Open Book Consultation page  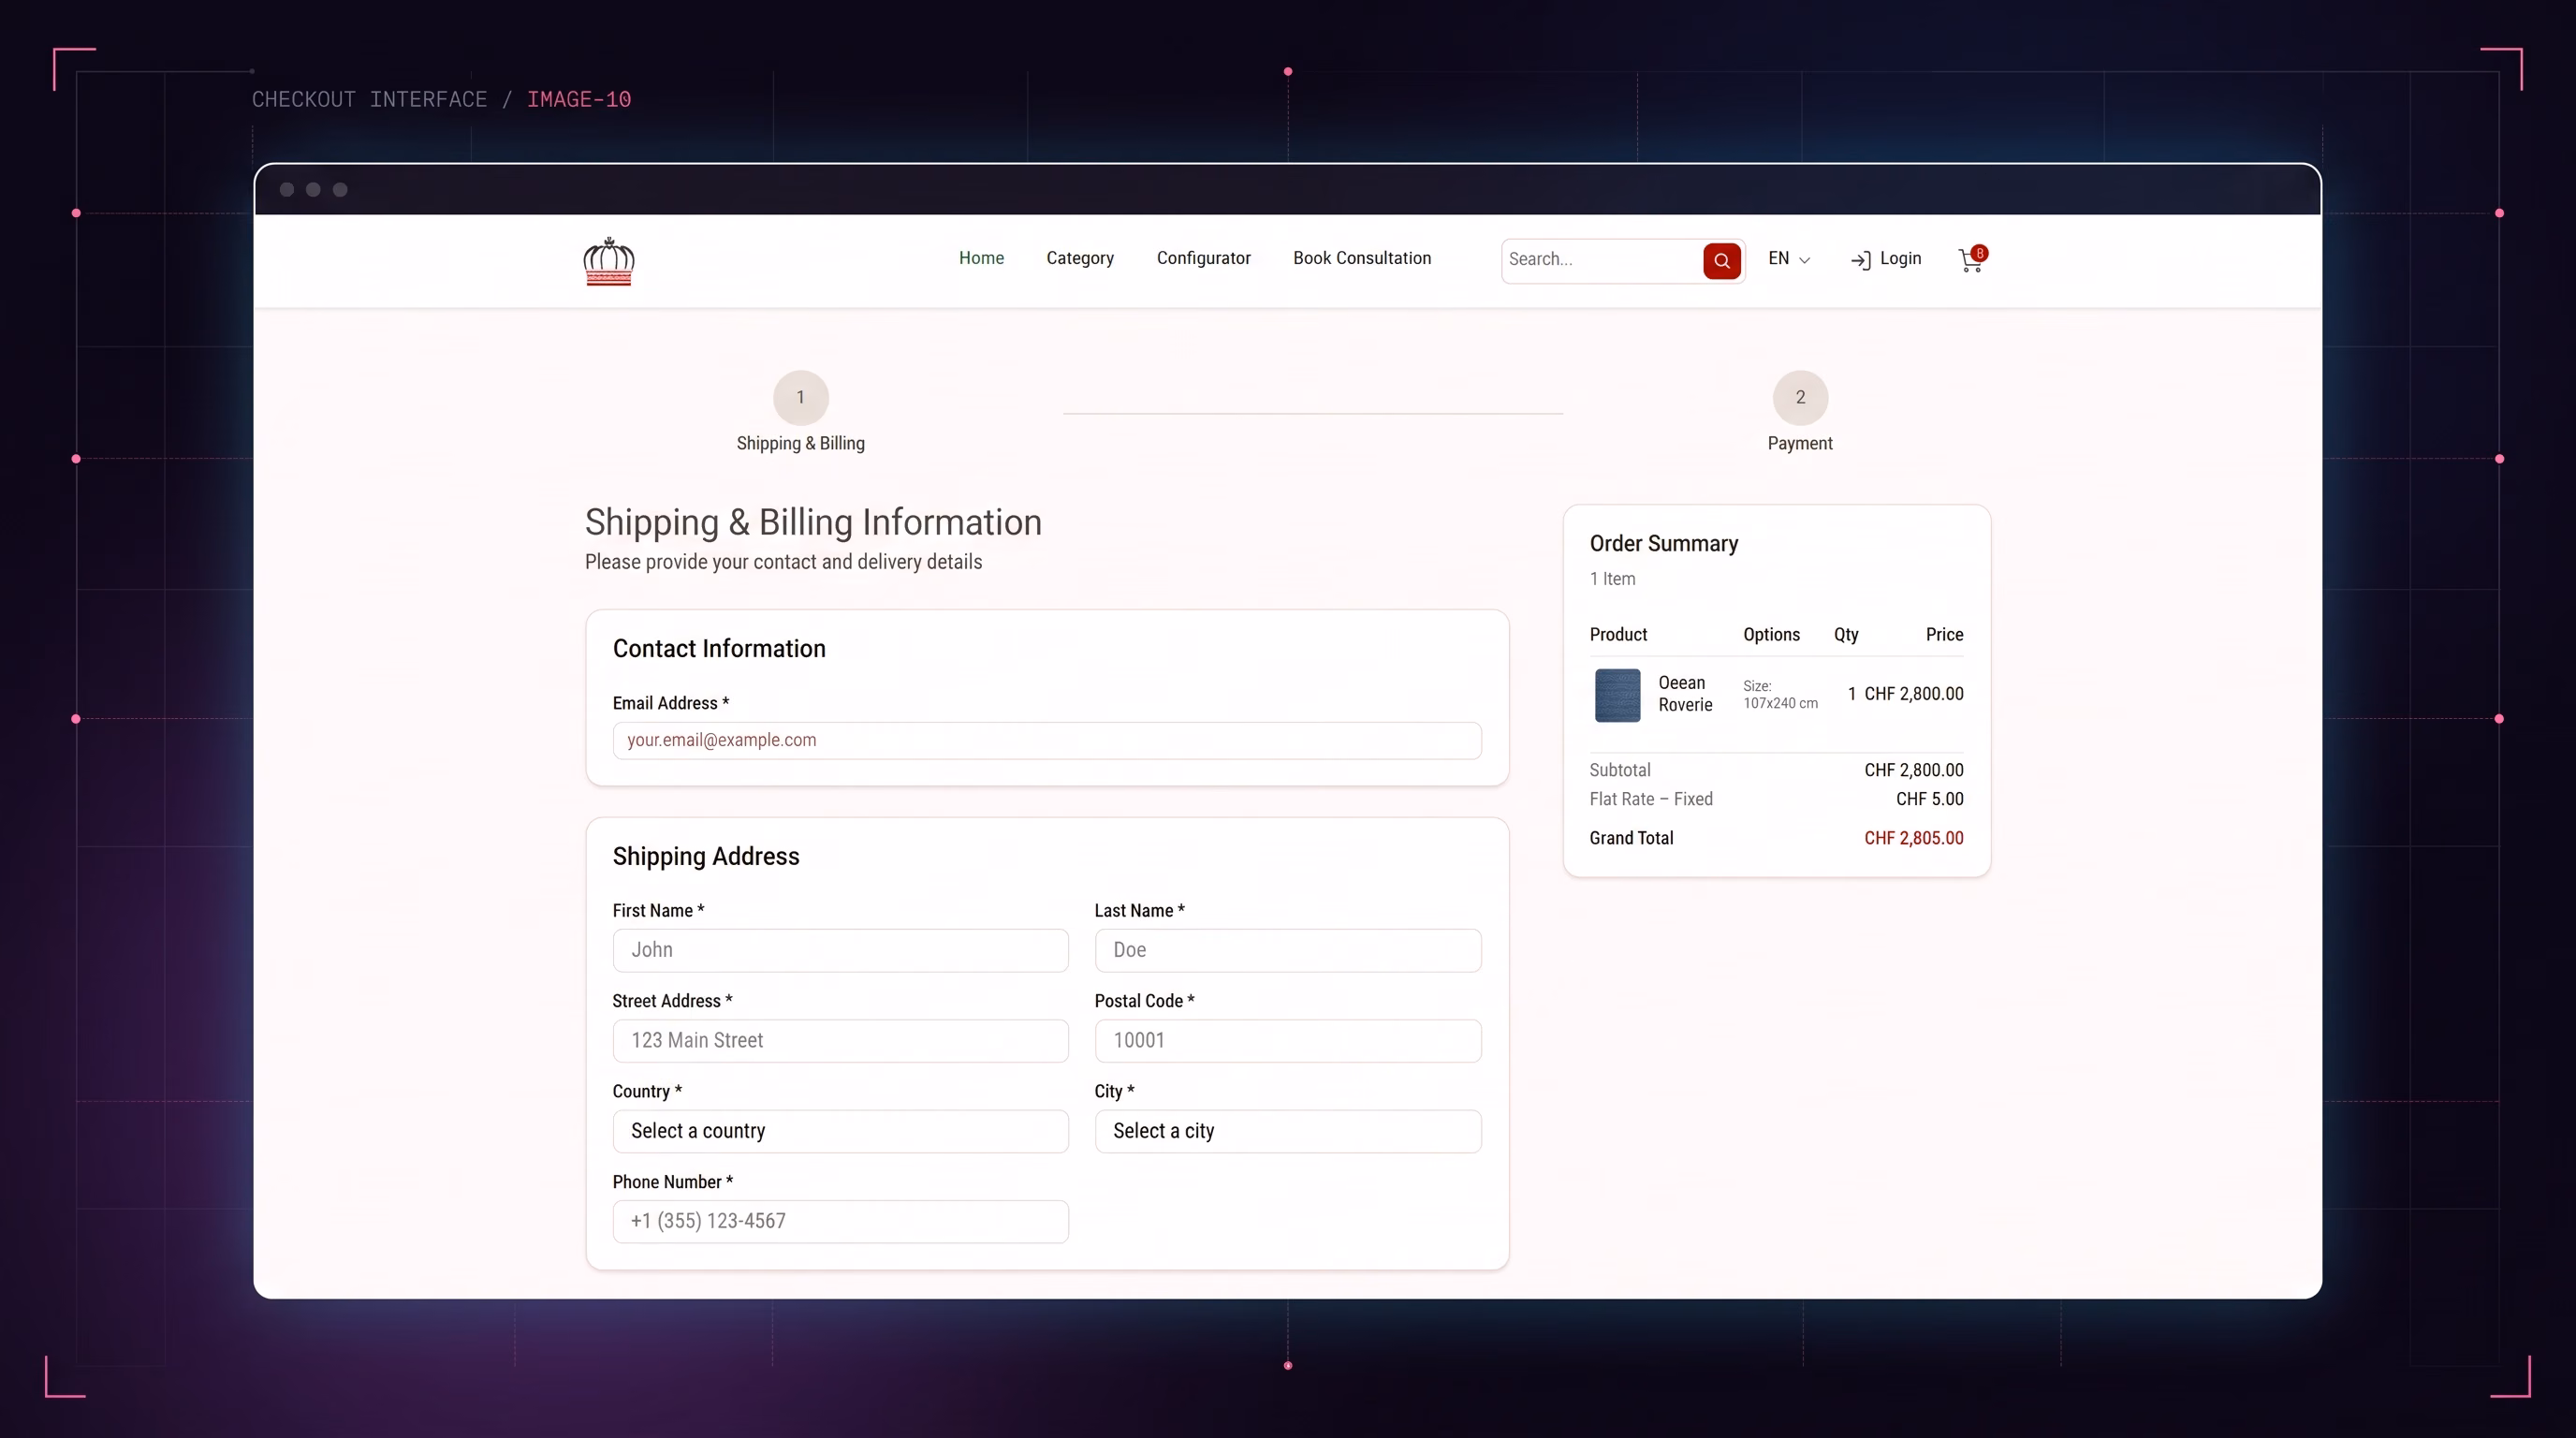click(x=1361, y=258)
